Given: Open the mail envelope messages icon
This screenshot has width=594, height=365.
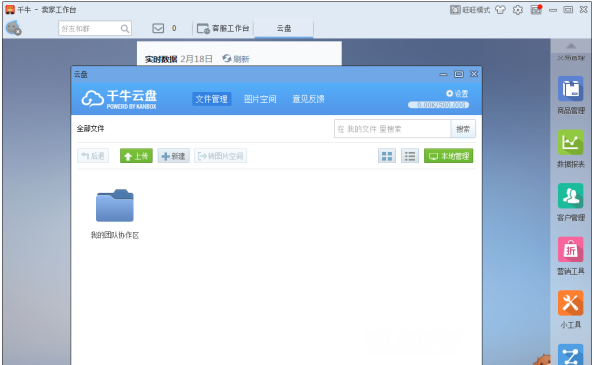Looking at the screenshot, I should [x=158, y=28].
